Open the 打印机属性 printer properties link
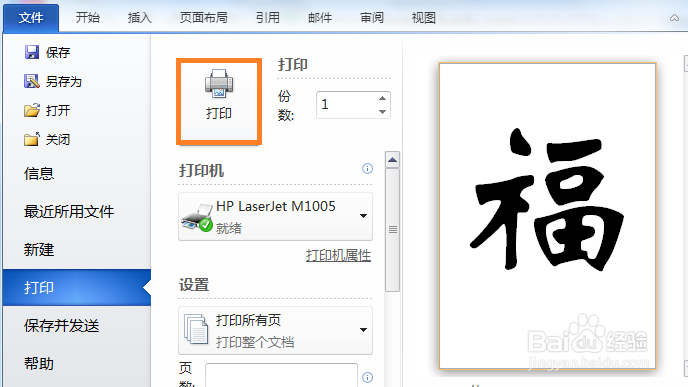688x387 pixels. click(x=338, y=255)
